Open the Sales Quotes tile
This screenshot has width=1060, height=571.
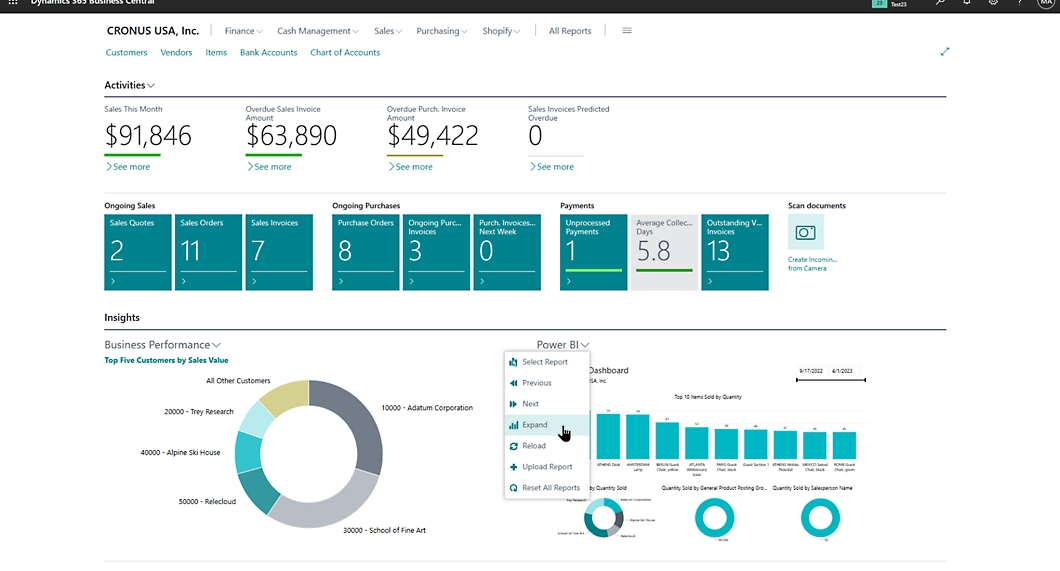(x=138, y=252)
